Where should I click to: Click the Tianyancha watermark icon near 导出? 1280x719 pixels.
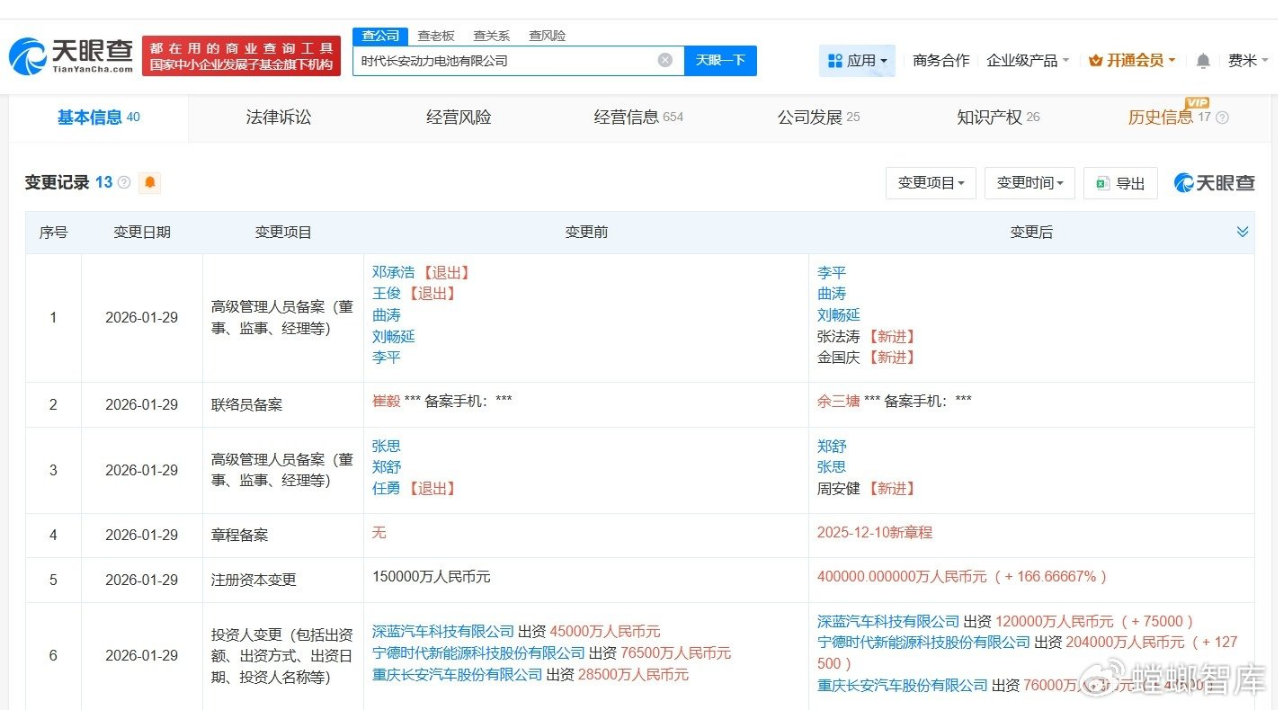pyautogui.click(x=1181, y=183)
